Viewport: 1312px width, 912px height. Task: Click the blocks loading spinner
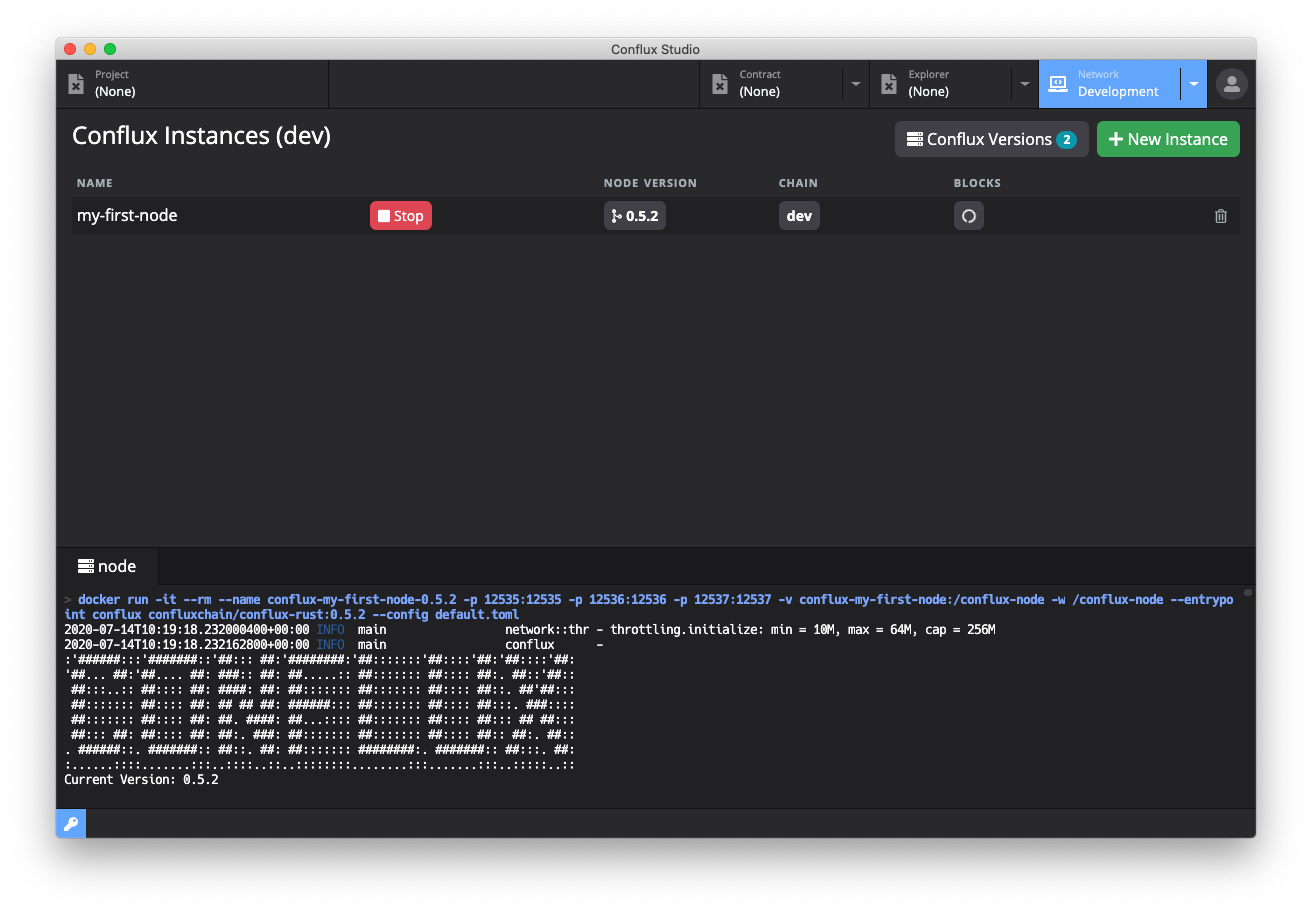click(969, 216)
